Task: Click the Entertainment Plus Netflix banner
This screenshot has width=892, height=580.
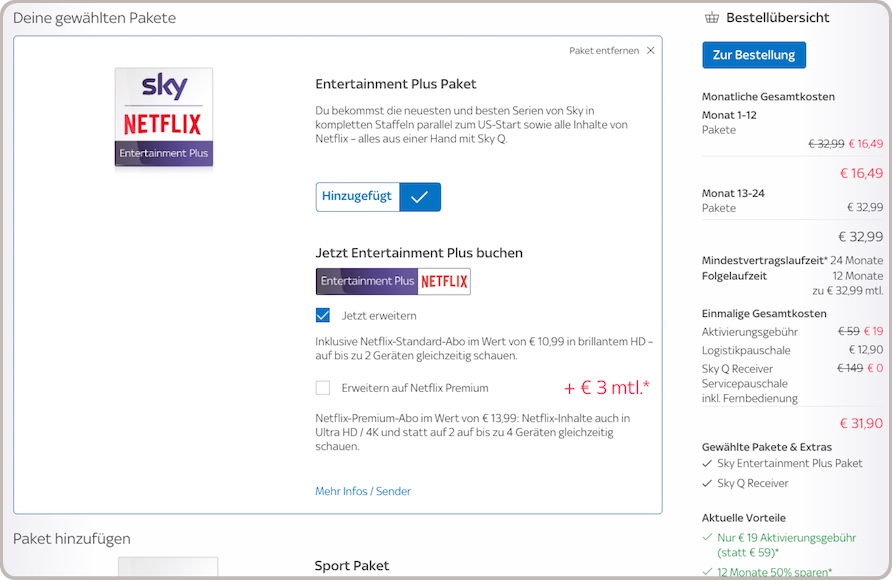Action: 393,281
